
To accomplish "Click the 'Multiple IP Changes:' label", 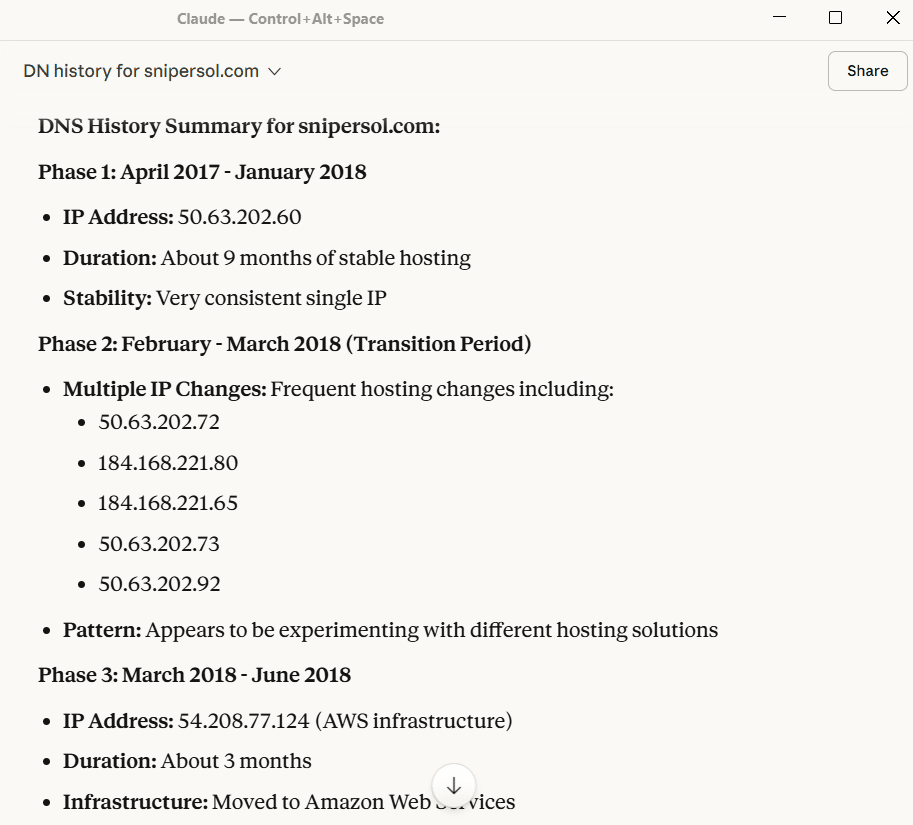I will click(x=165, y=389).
